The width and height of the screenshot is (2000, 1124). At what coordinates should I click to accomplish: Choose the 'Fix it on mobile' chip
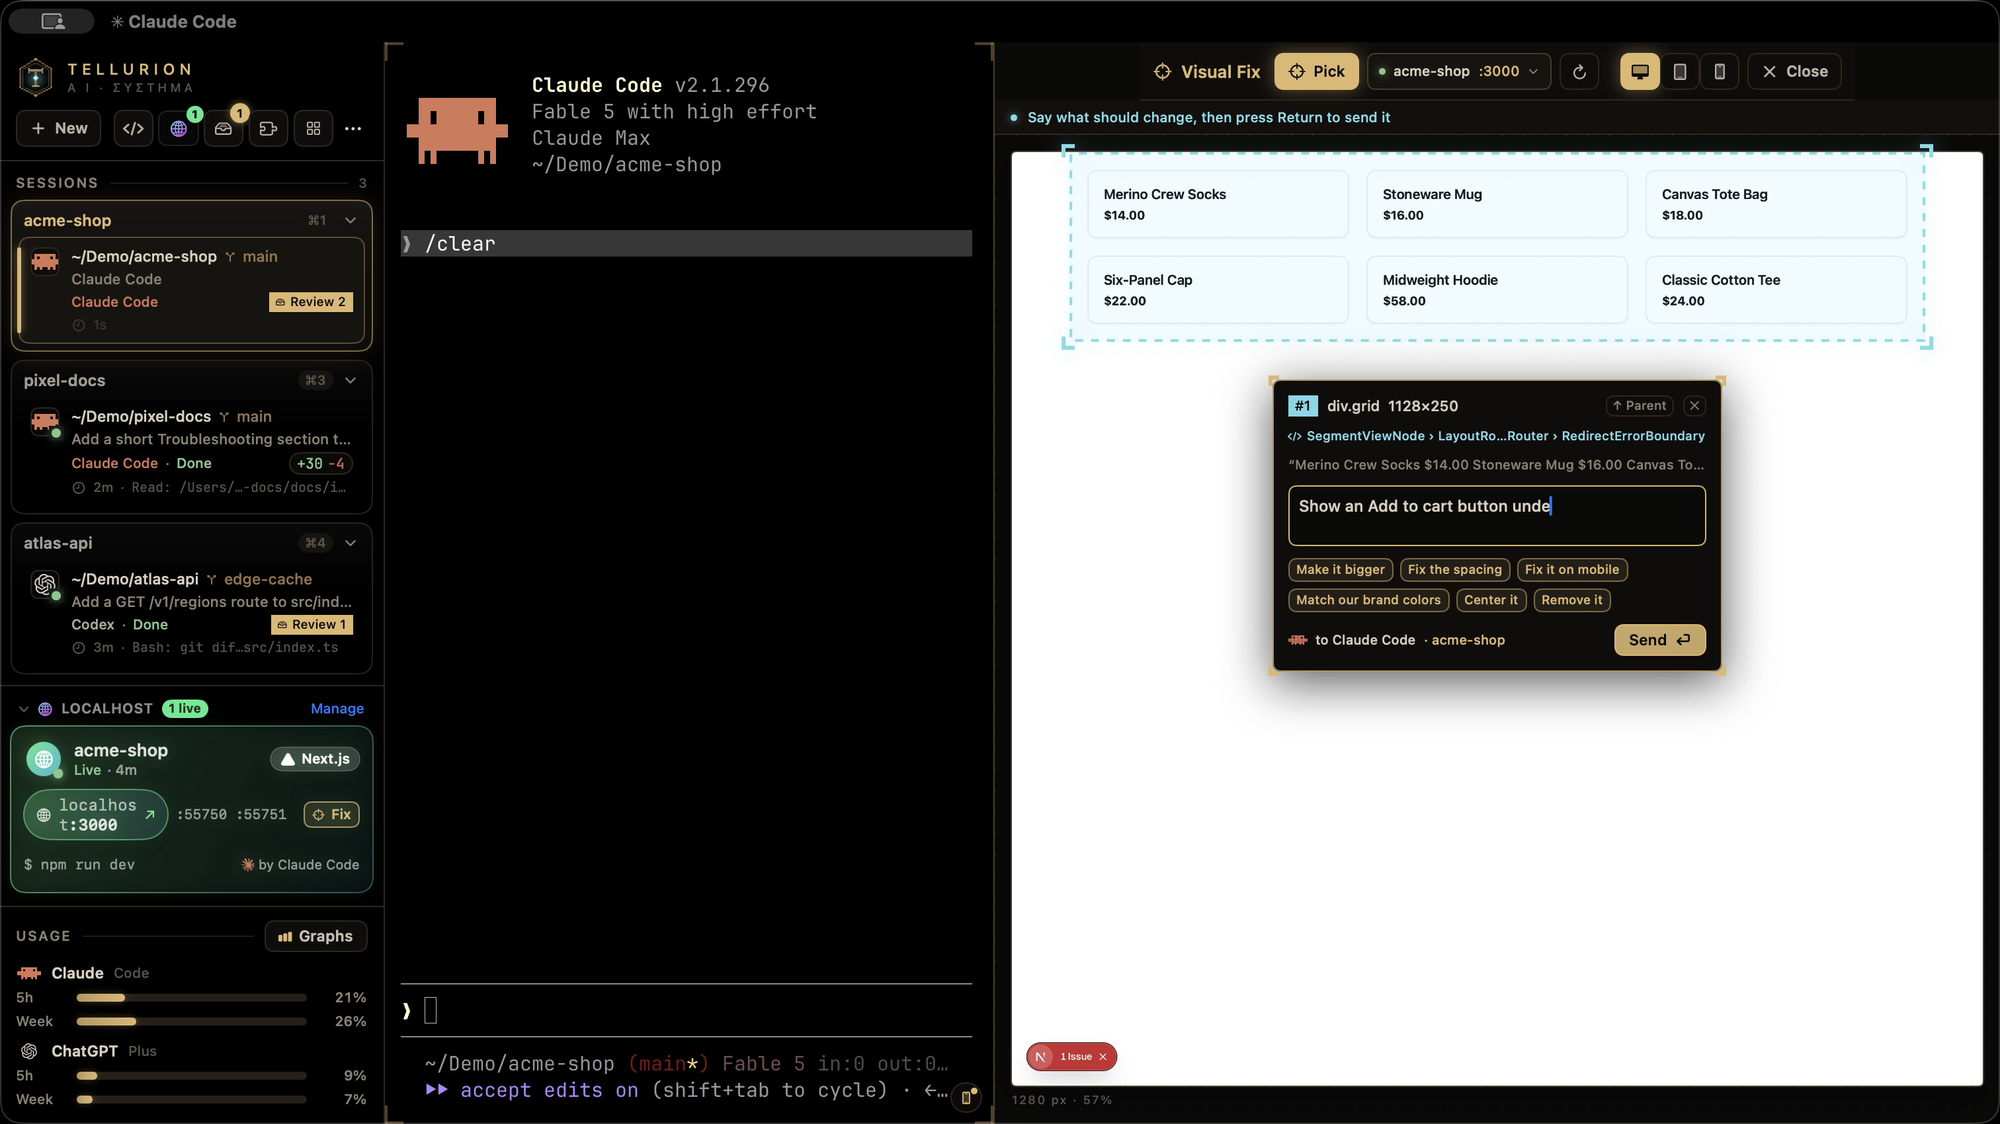point(1572,569)
